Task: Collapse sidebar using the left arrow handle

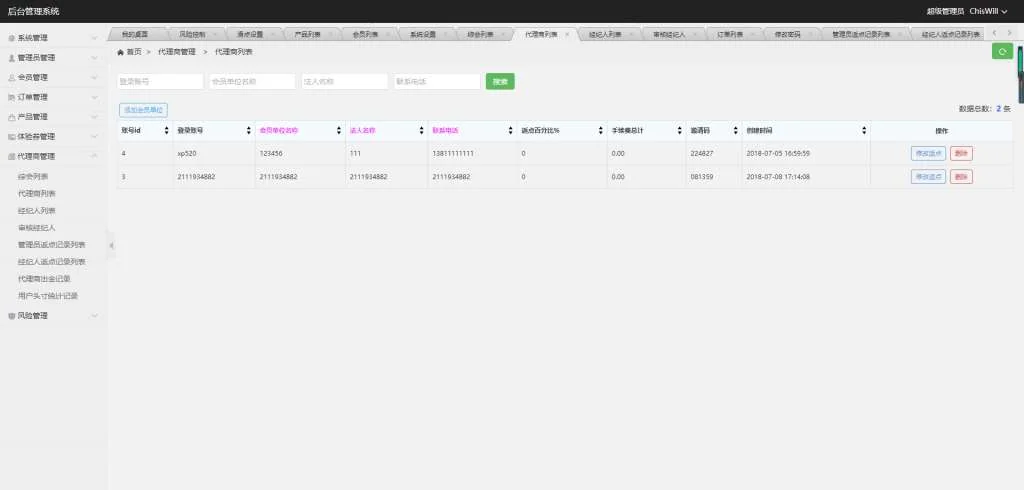Action: pos(111,245)
